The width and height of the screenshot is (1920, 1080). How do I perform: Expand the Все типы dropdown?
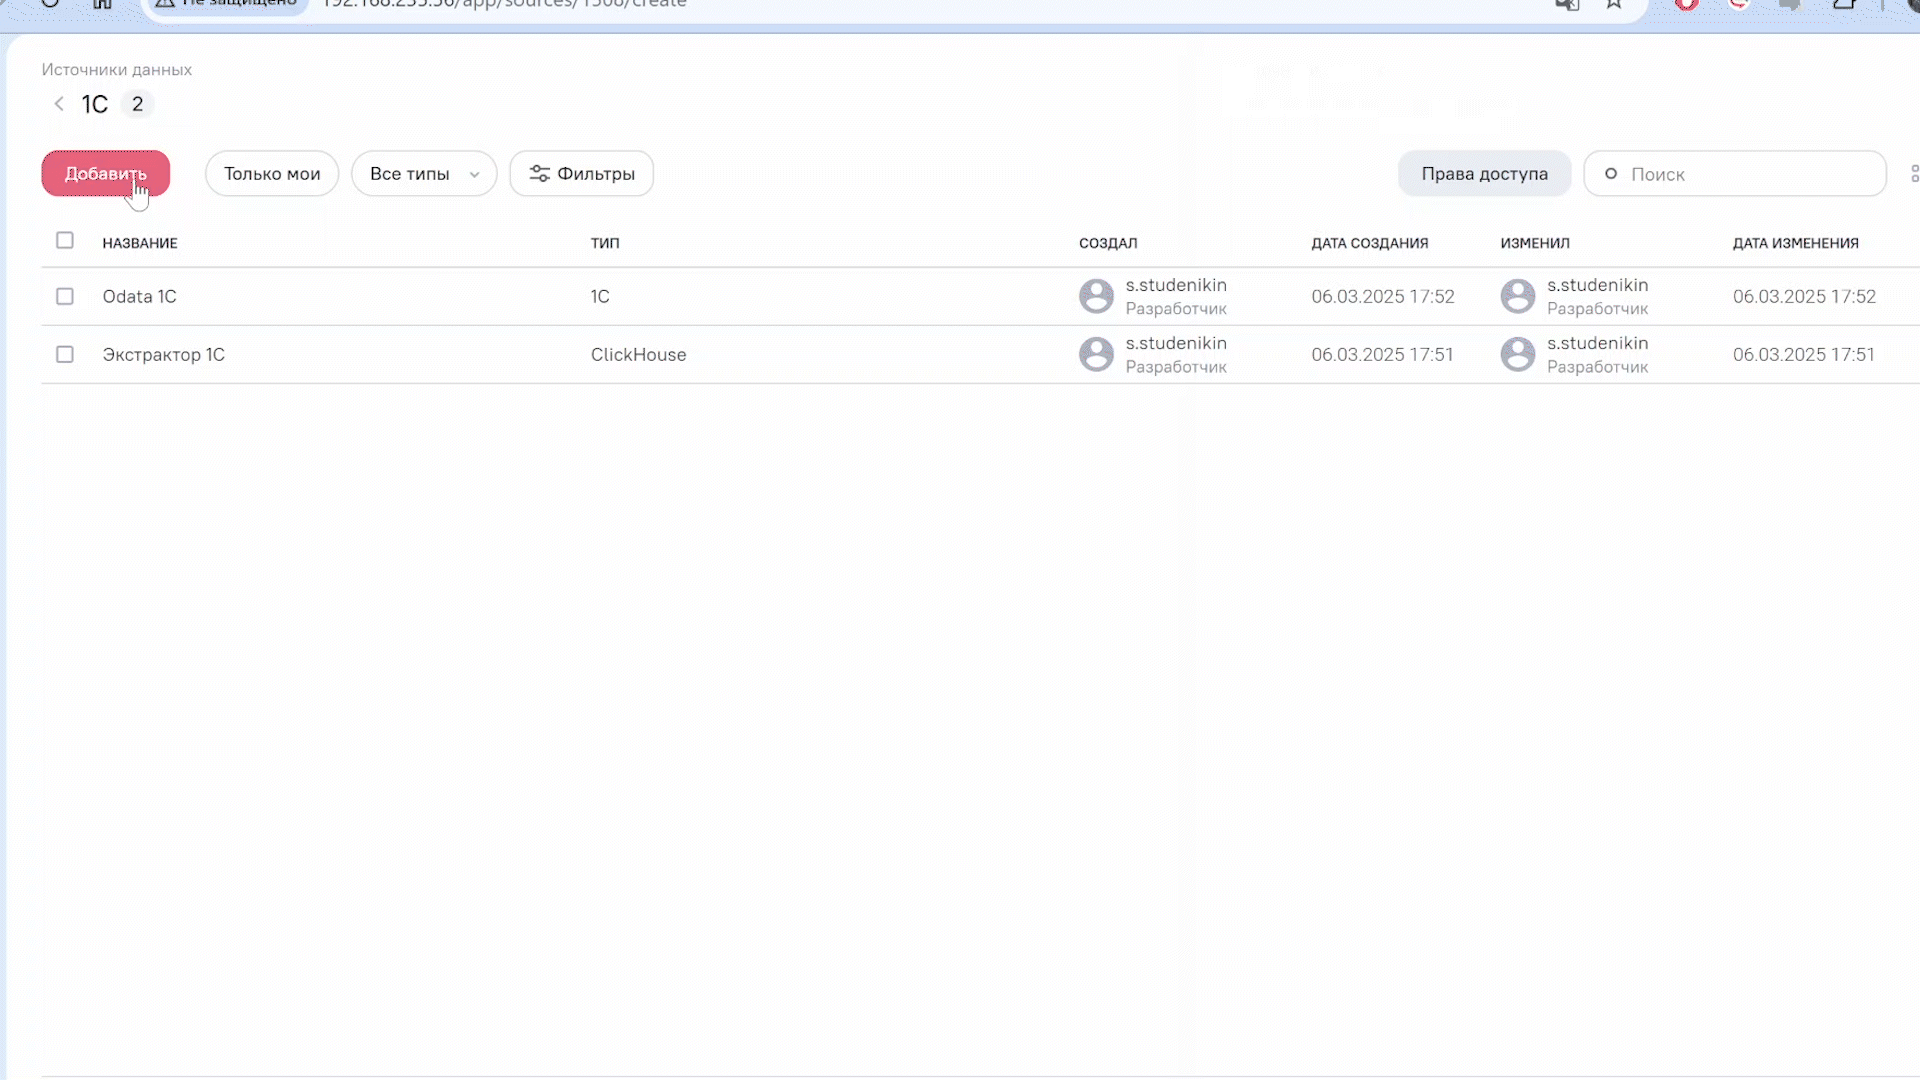coord(424,174)
